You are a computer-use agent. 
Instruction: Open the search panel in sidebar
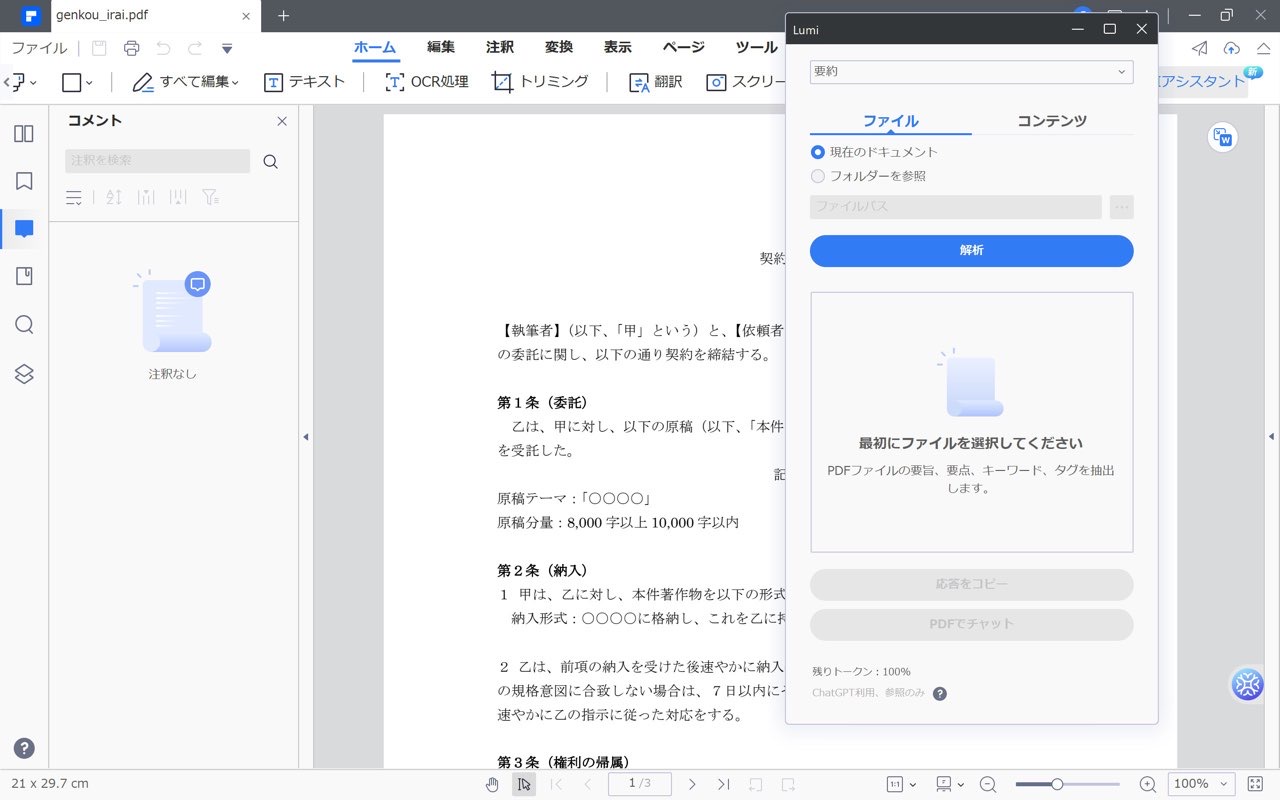click(x=23, y=325)
